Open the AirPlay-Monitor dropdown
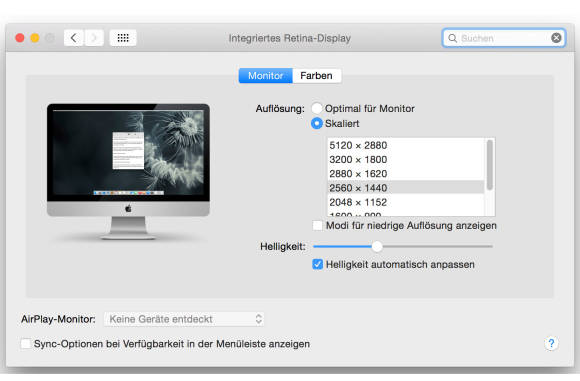Image resolution: width=580 pixels, height=381 pixels. click(x=184, y=319)
